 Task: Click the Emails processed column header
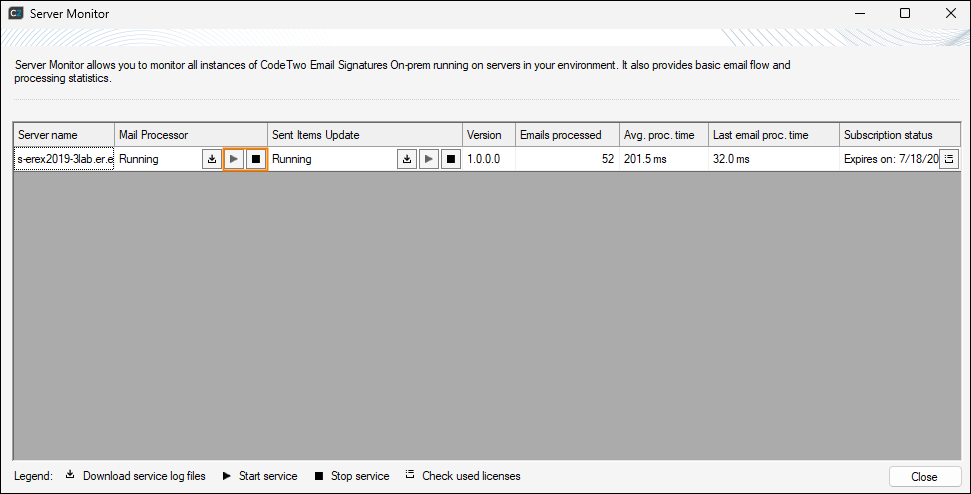click(x=568, y=135)
